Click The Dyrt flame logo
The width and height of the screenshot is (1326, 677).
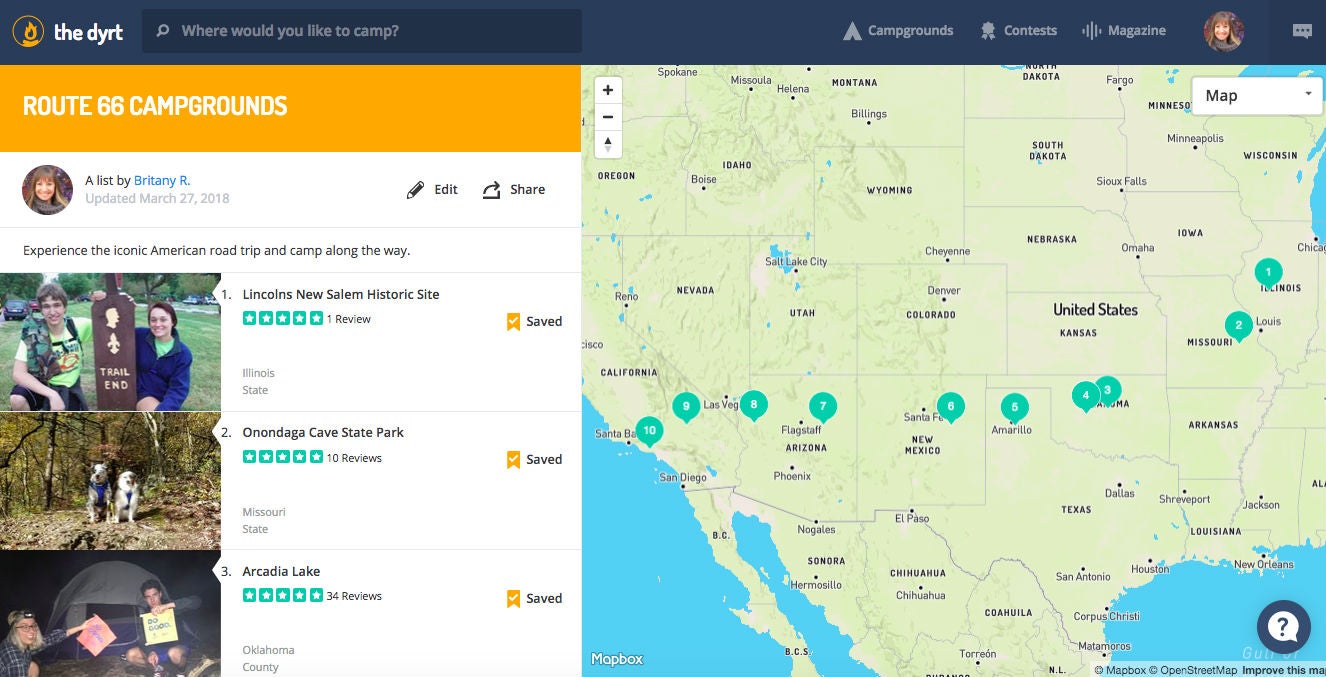pos(29,32)
